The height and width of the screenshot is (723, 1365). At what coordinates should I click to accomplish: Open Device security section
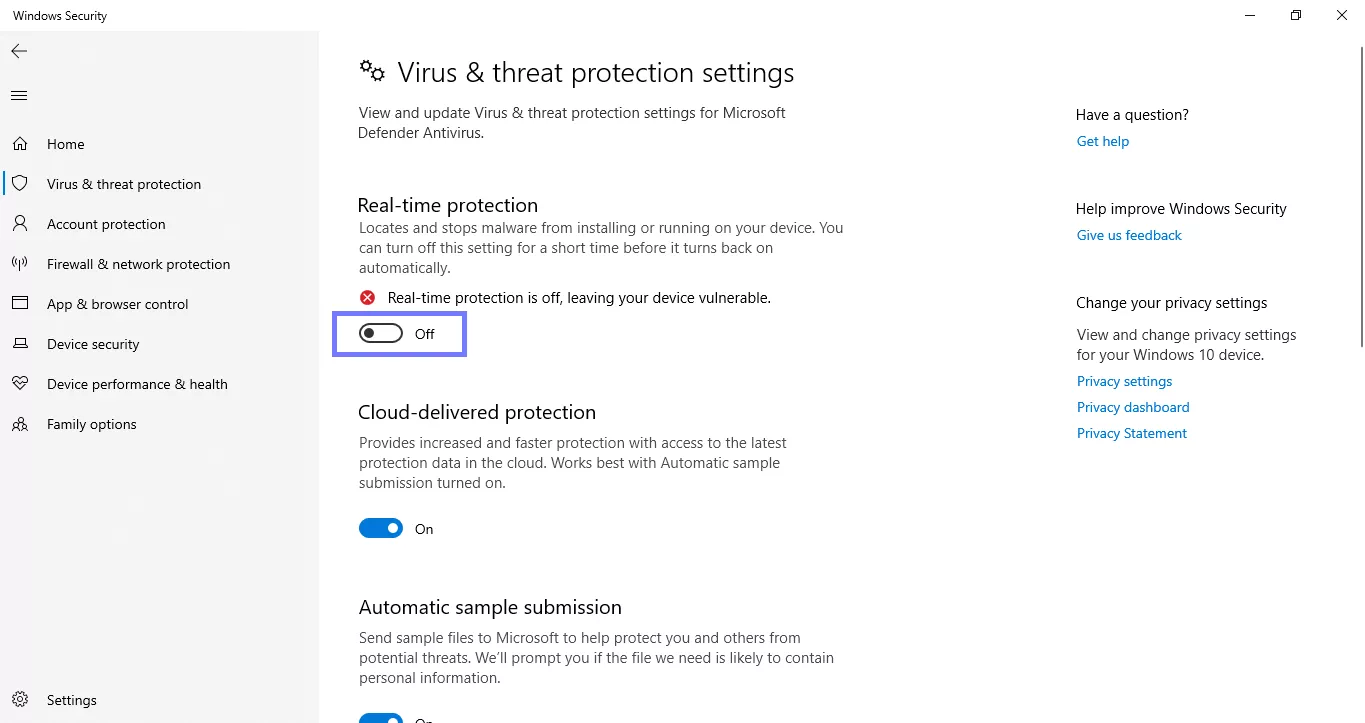pyautogui.click(x=93, y=343)
